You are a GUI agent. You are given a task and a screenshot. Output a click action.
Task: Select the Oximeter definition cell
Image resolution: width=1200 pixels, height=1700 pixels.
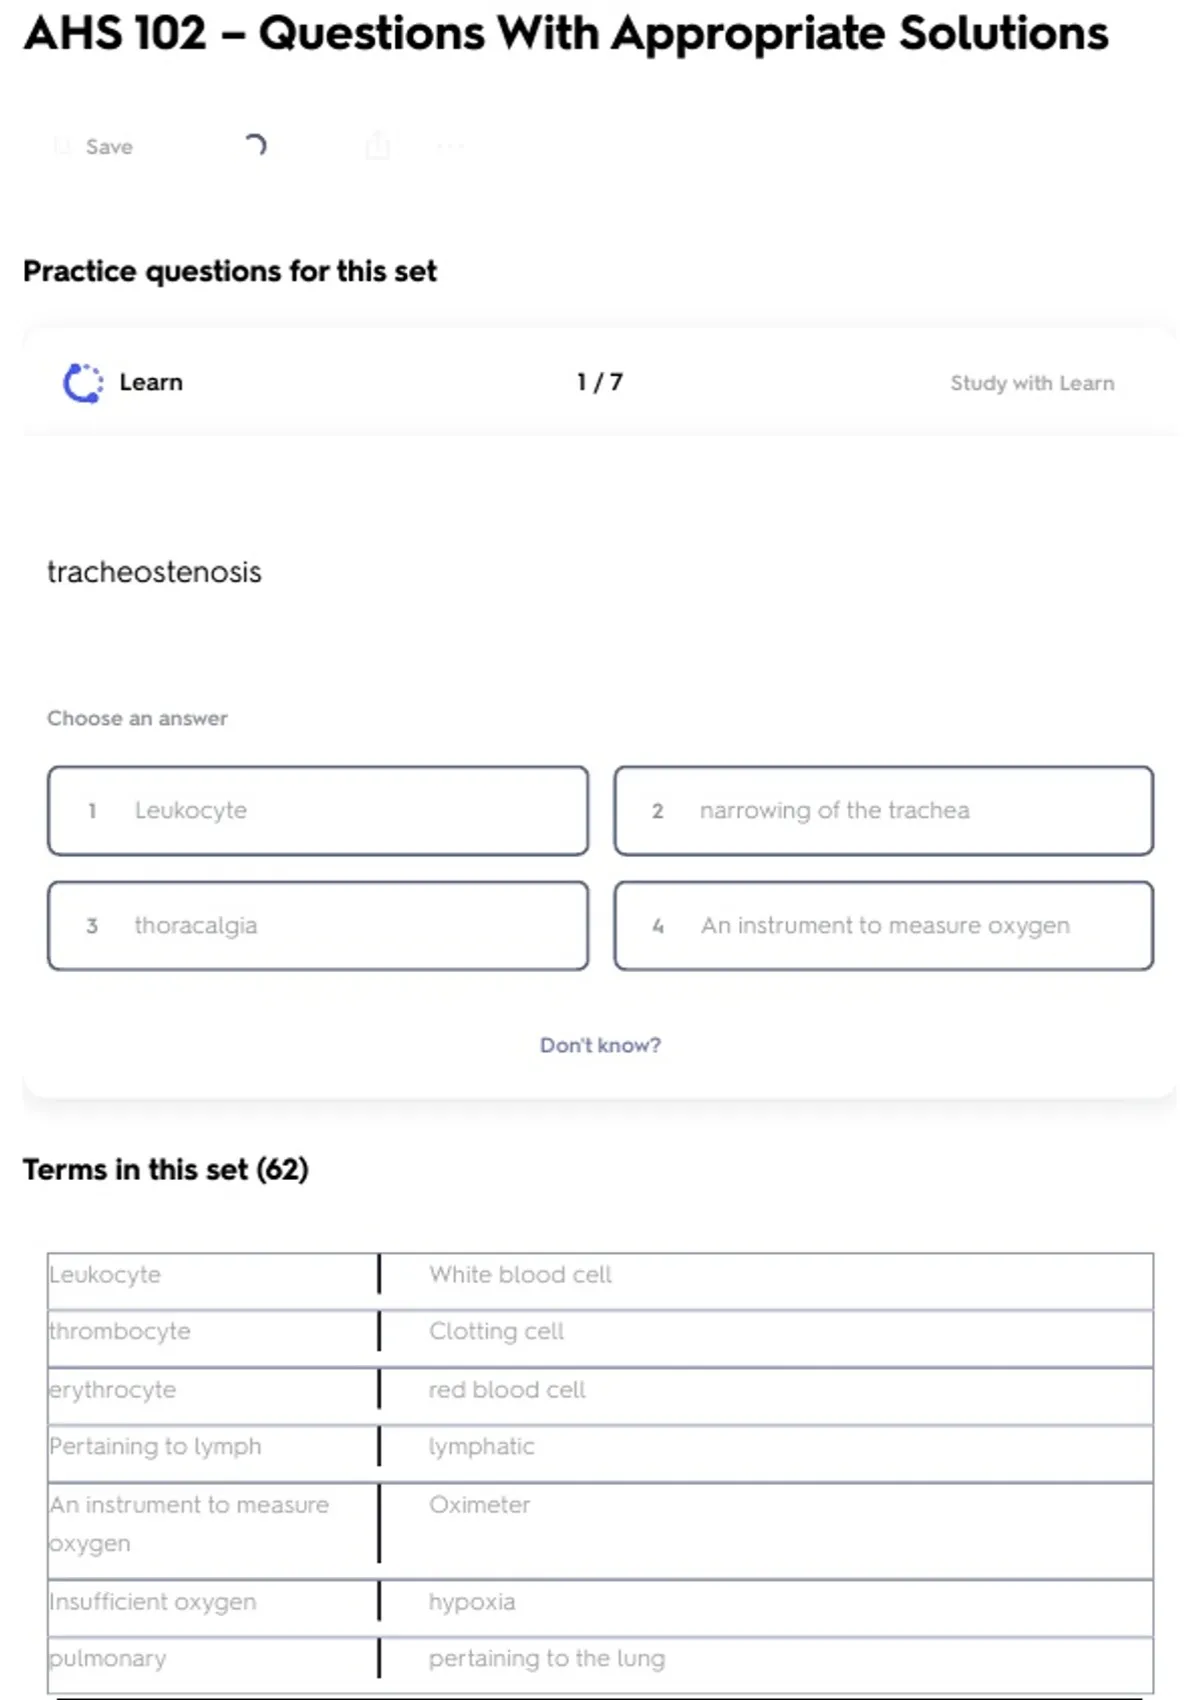[x=480, y=1505]
